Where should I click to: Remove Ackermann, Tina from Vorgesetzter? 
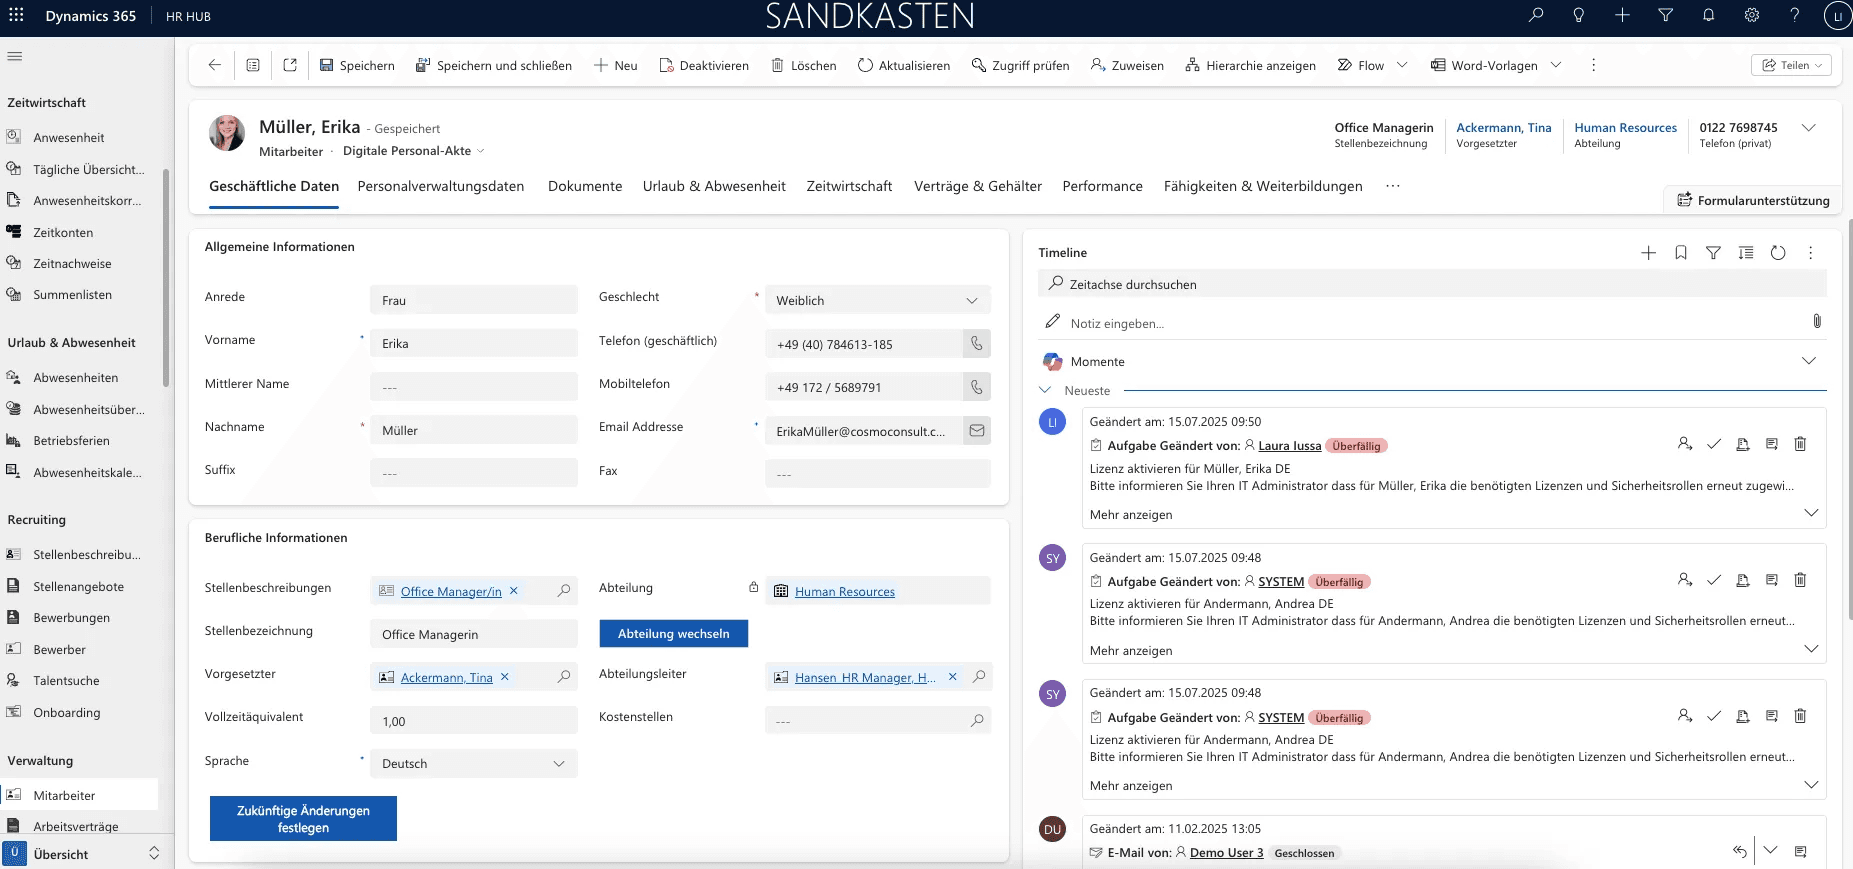505,677
